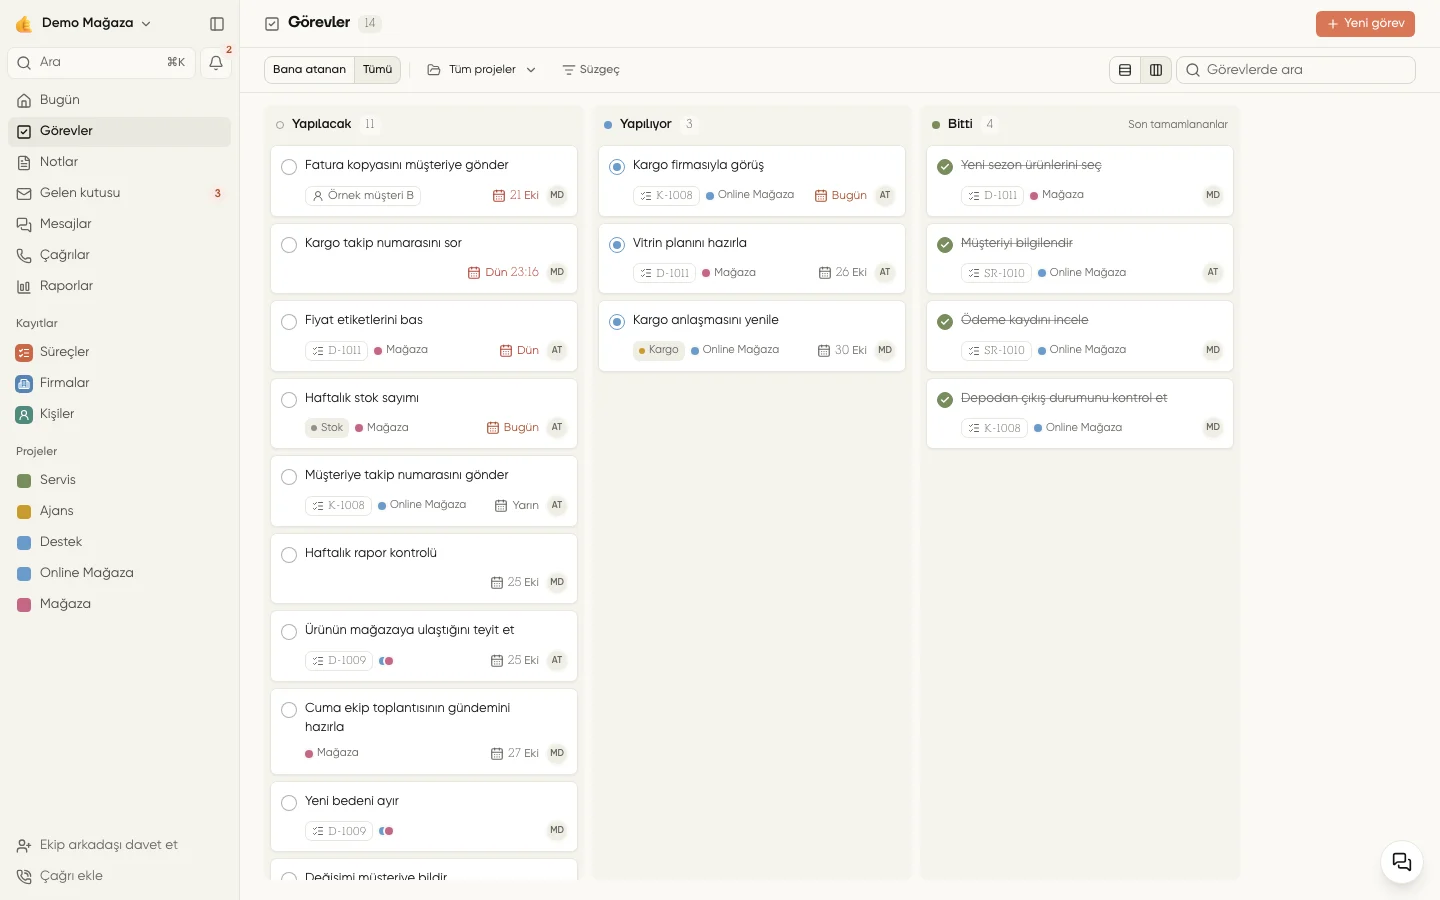Open Süreçler records
This screenshot has height=900, width=1440.
(x=120, y=352)
